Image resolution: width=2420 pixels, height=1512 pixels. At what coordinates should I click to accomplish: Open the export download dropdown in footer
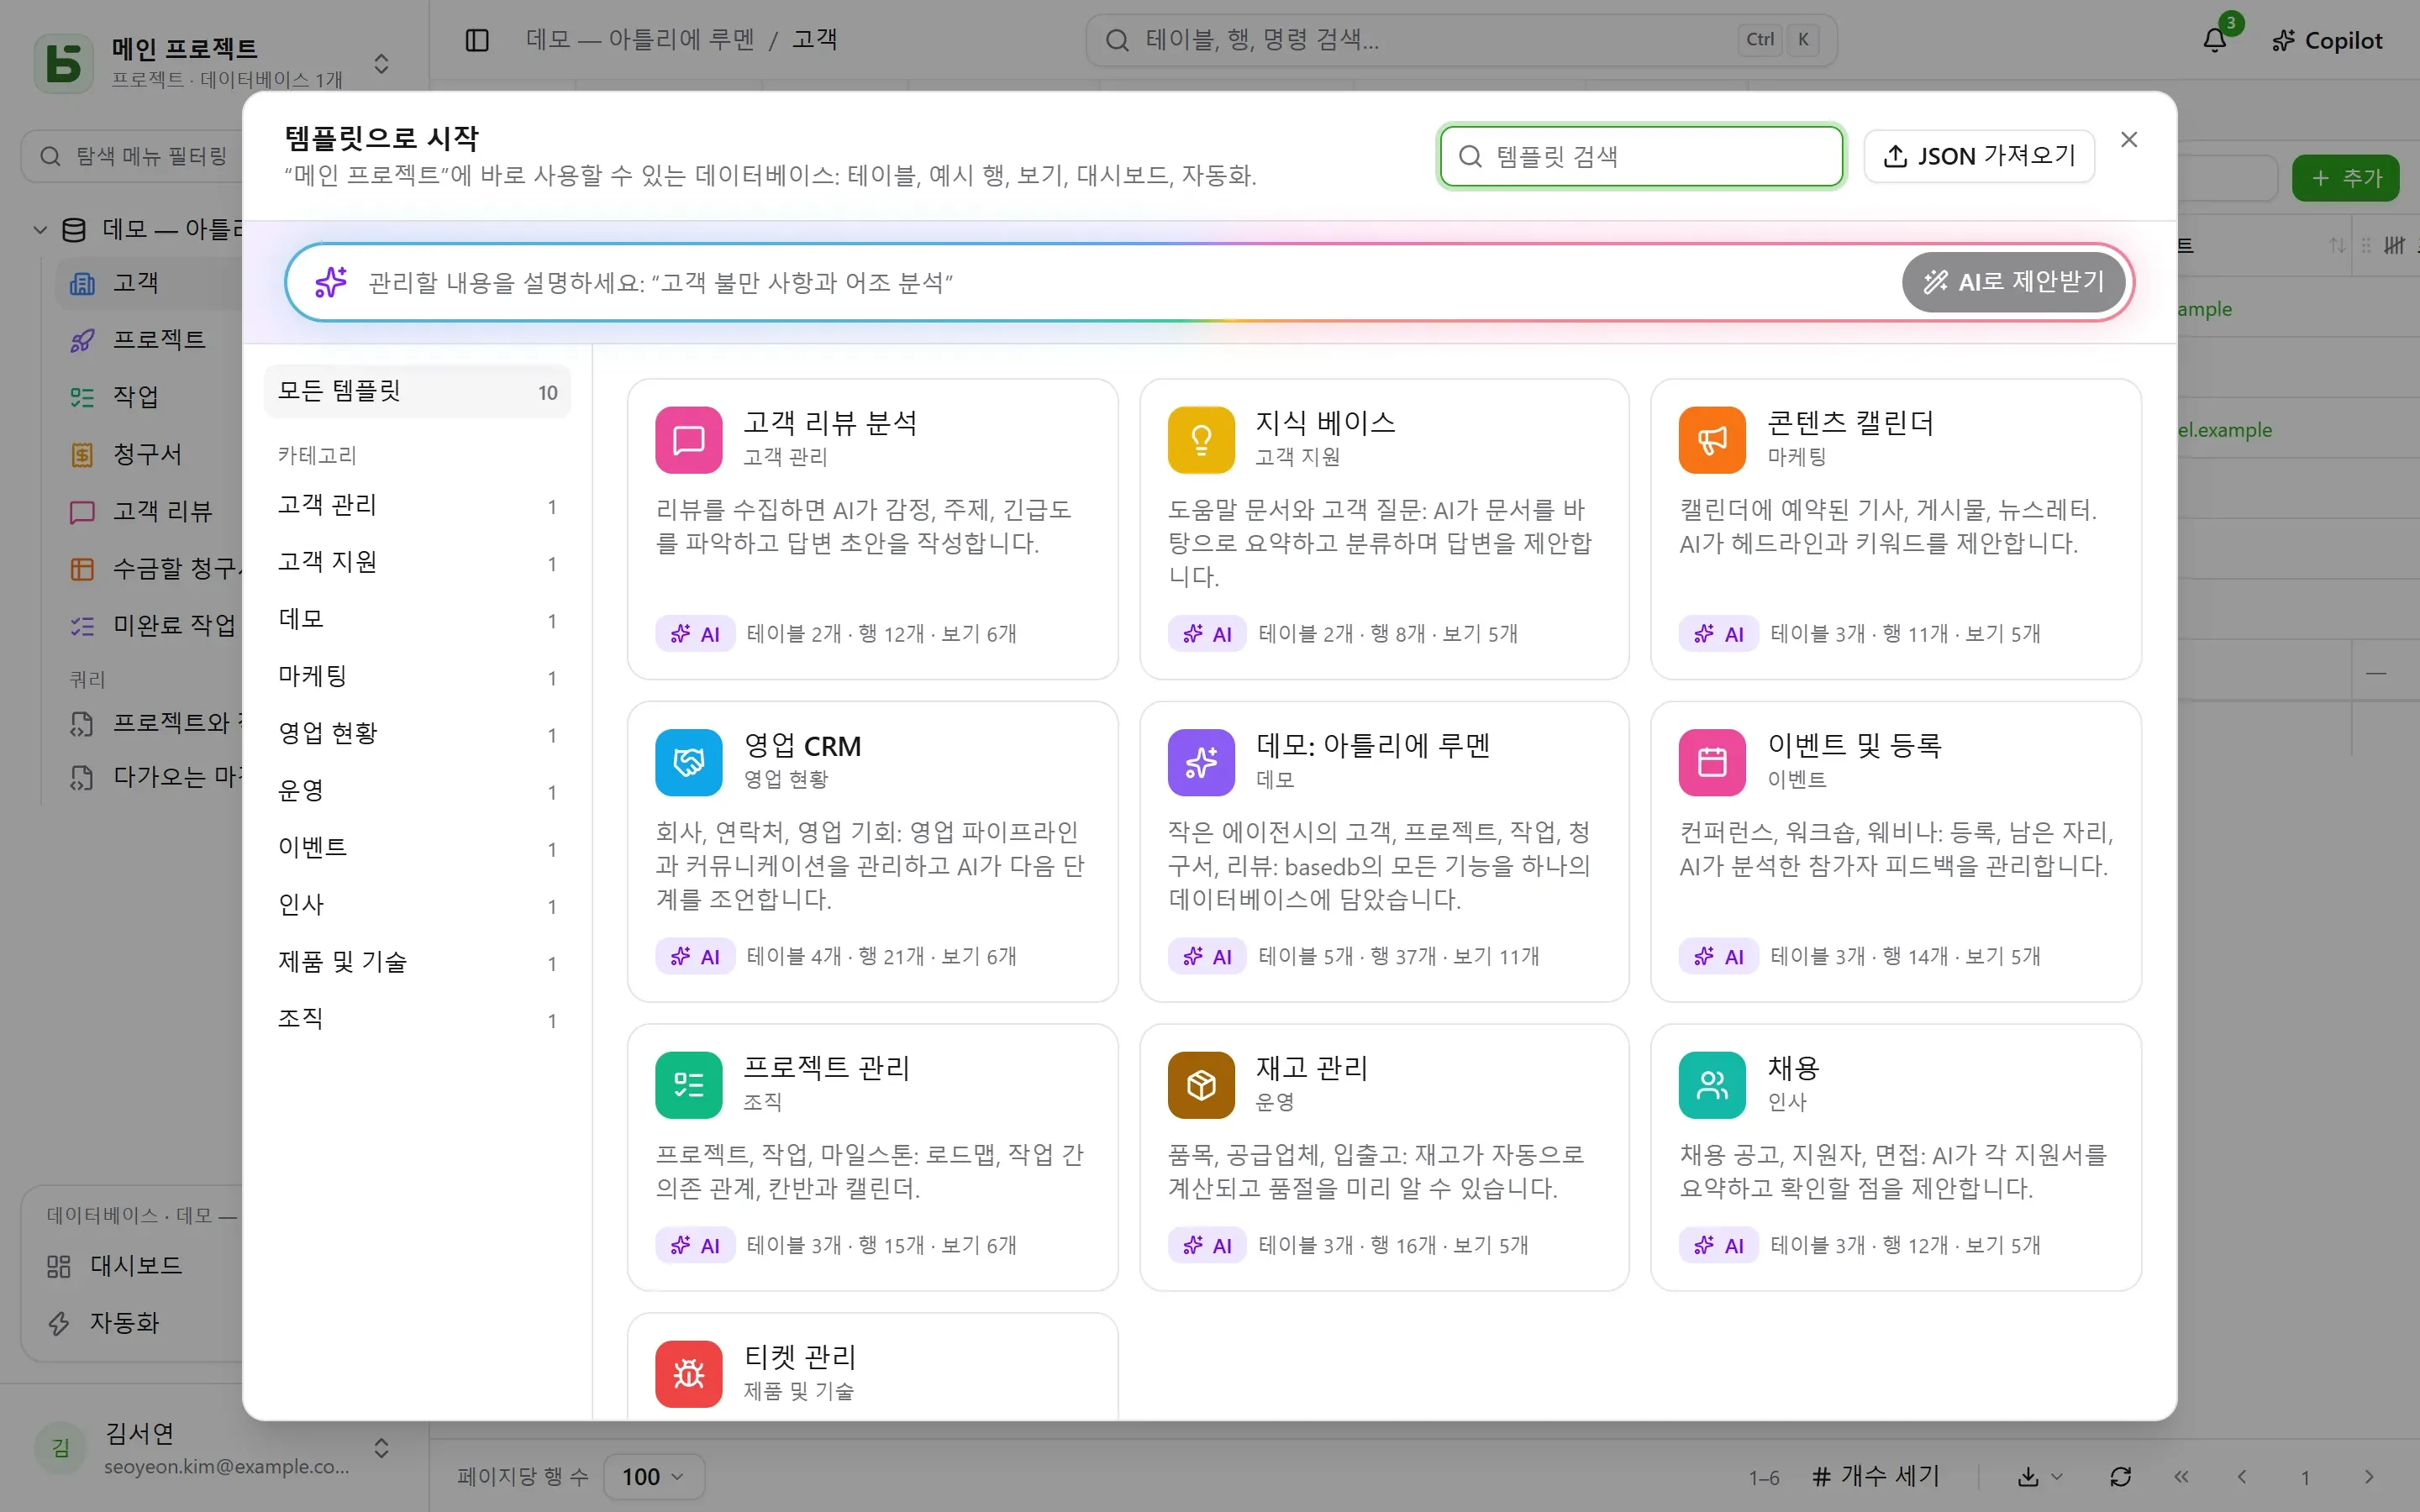point(2039,1477)
